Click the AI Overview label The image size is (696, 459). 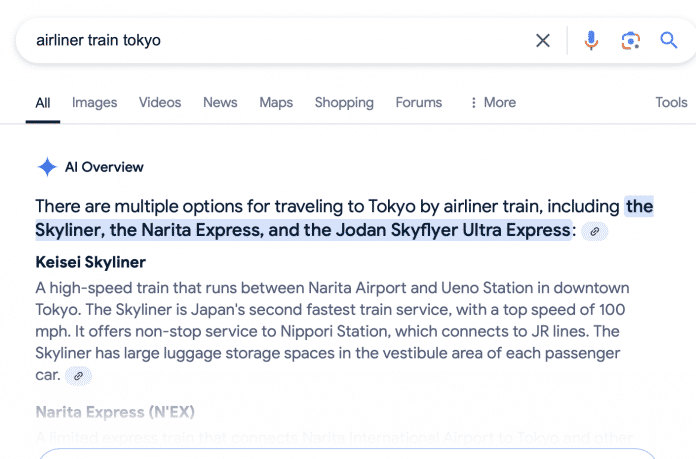pyautogui.click(x=104, y=168)
